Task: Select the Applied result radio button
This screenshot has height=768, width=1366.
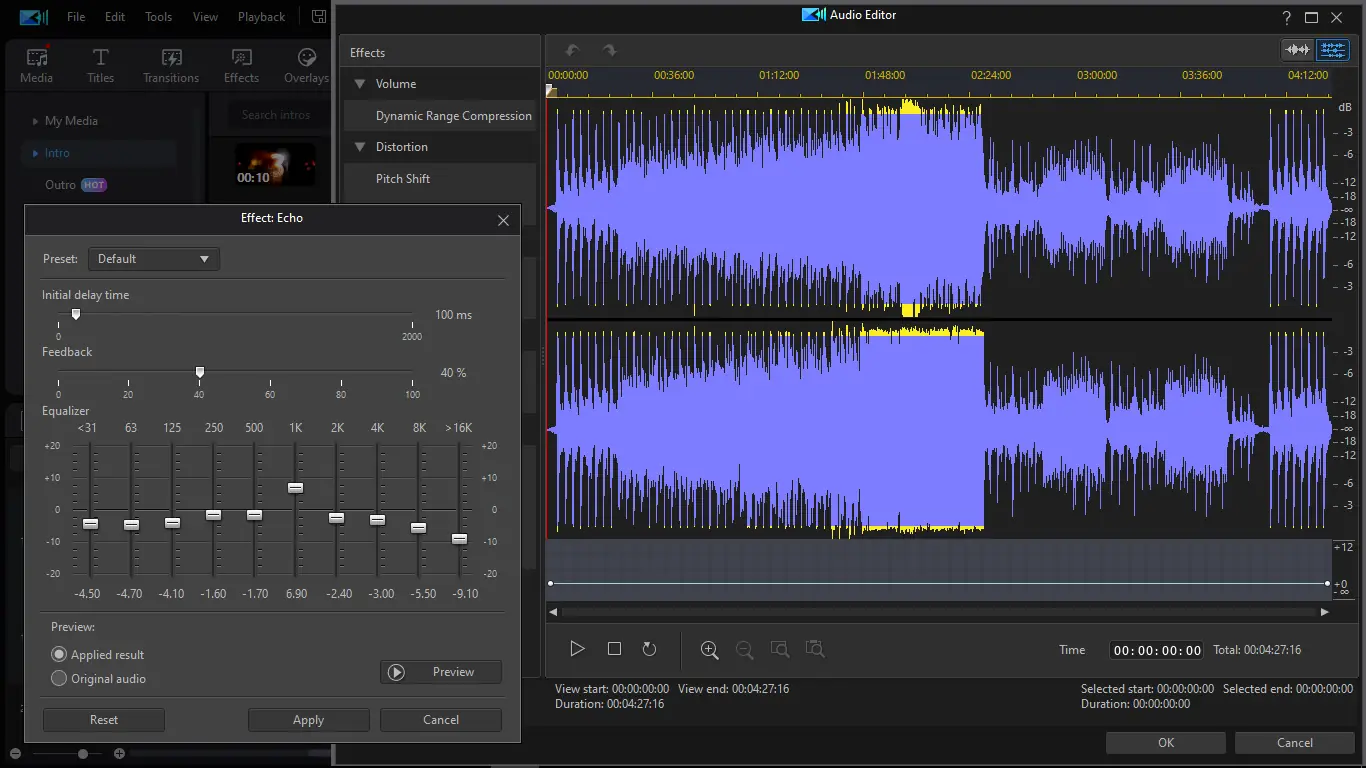Action: (x=59, y=654)
